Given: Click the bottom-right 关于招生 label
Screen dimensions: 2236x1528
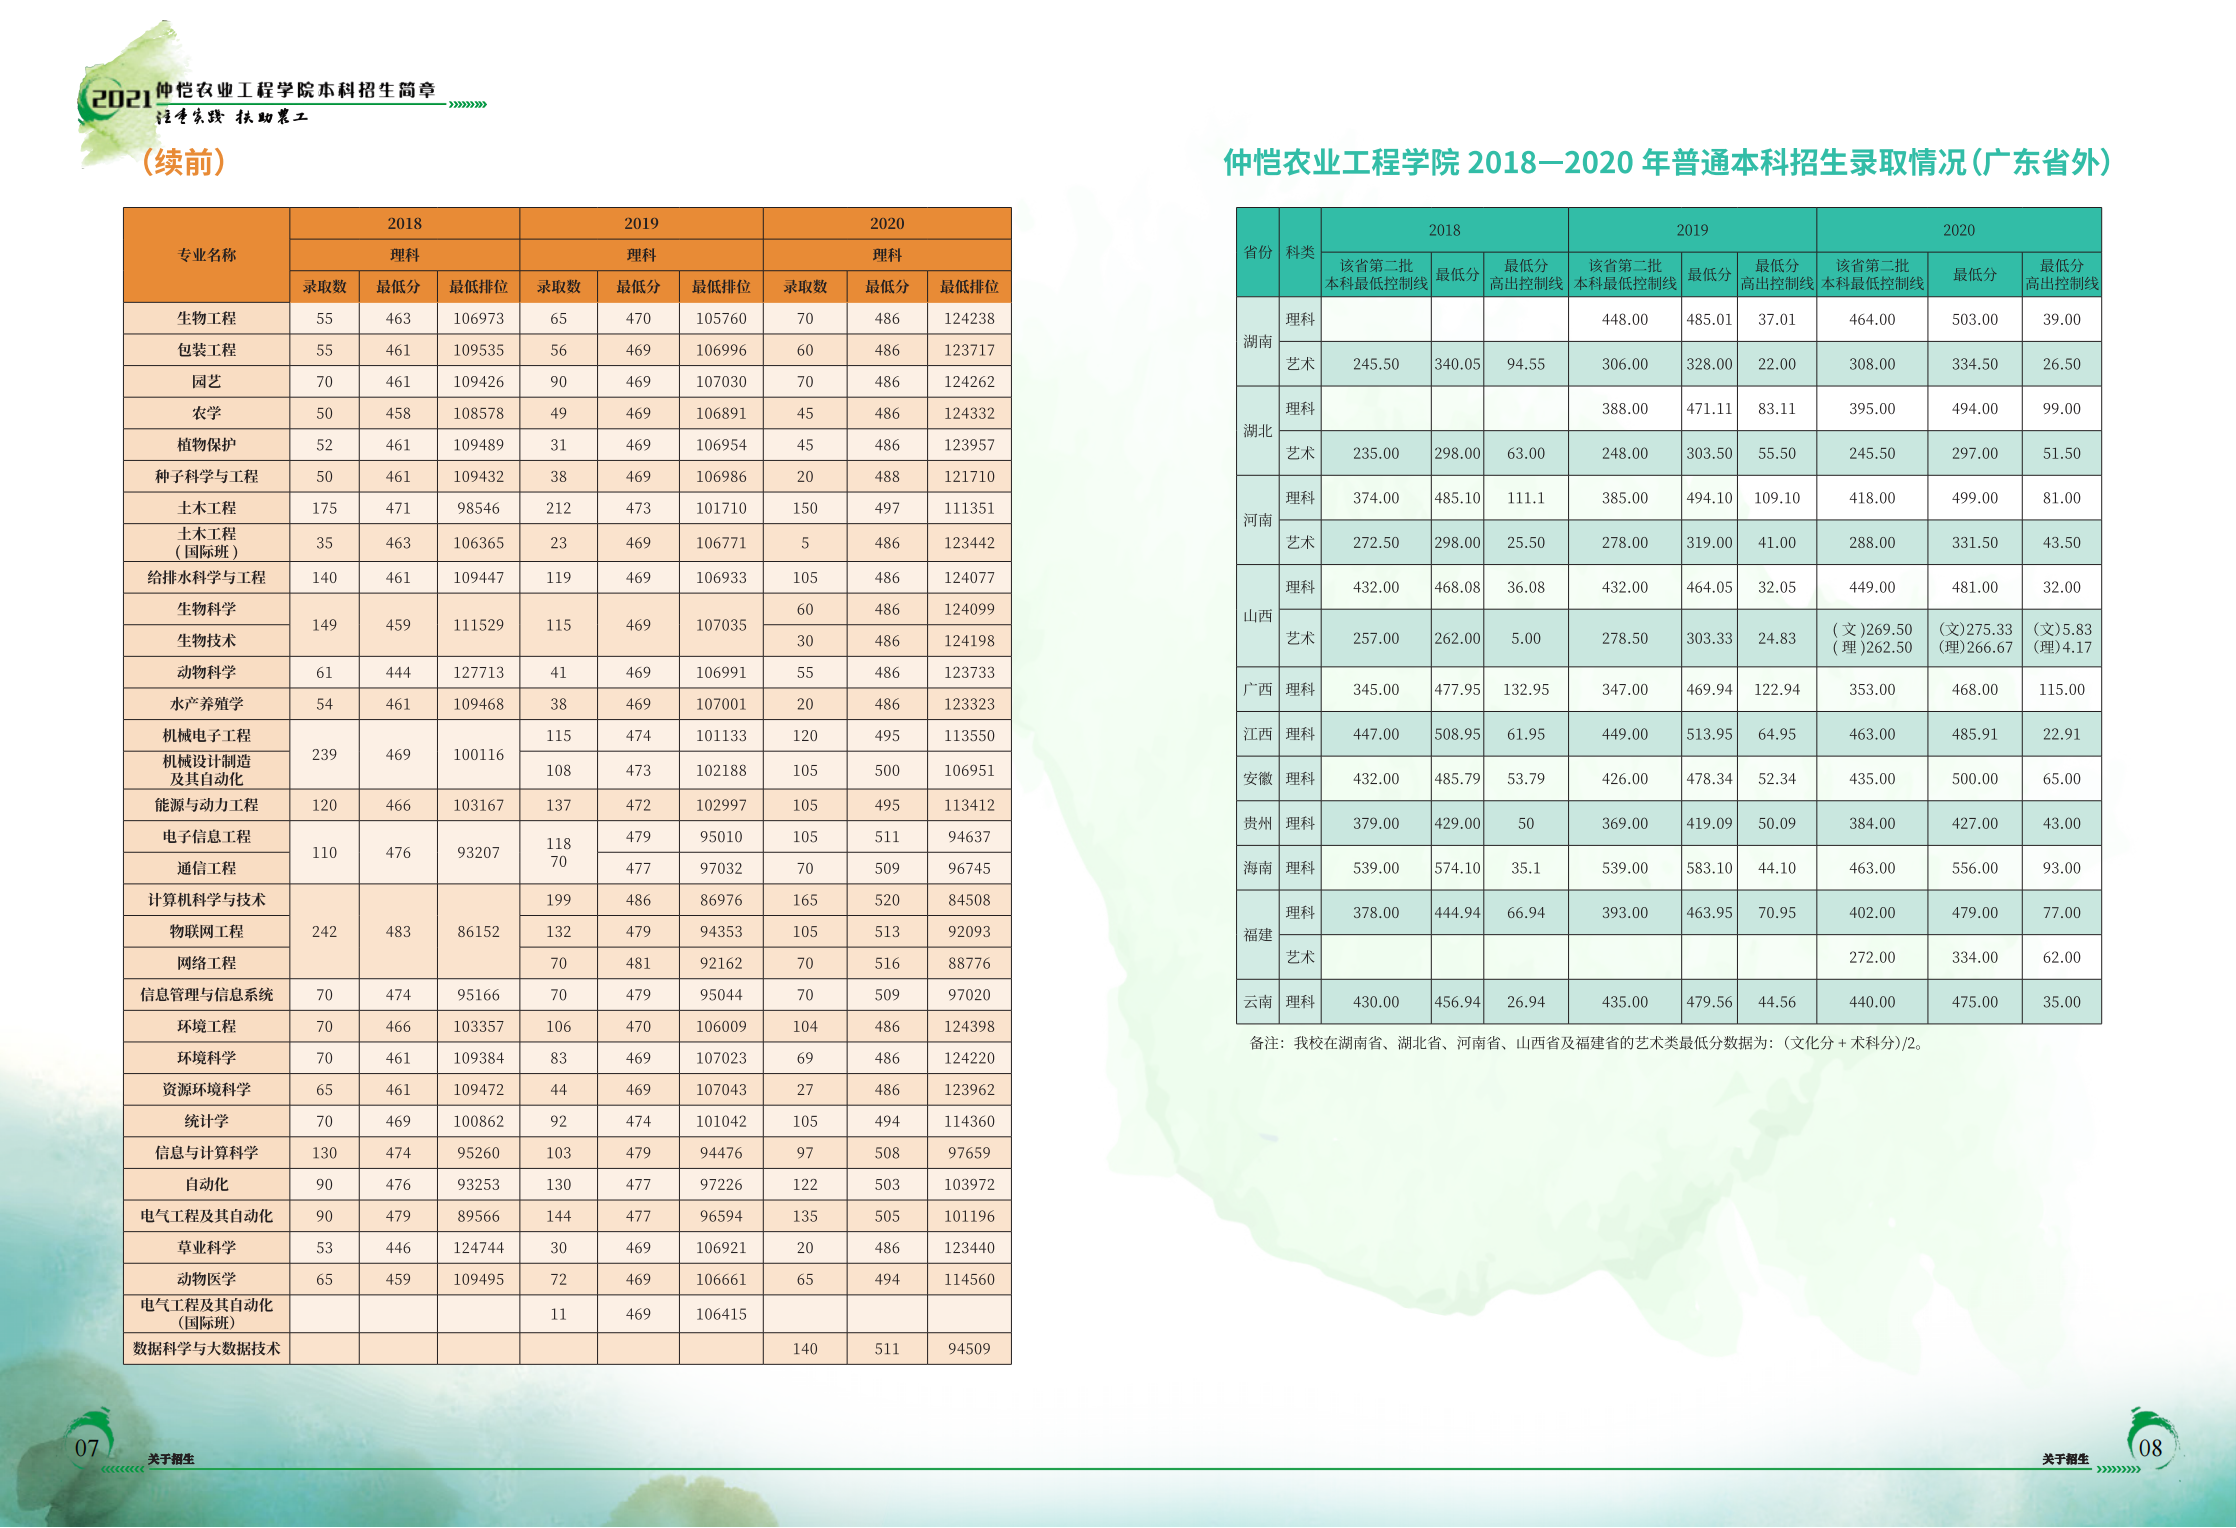Looking at the screenshot, I should pos(2065,1459).
